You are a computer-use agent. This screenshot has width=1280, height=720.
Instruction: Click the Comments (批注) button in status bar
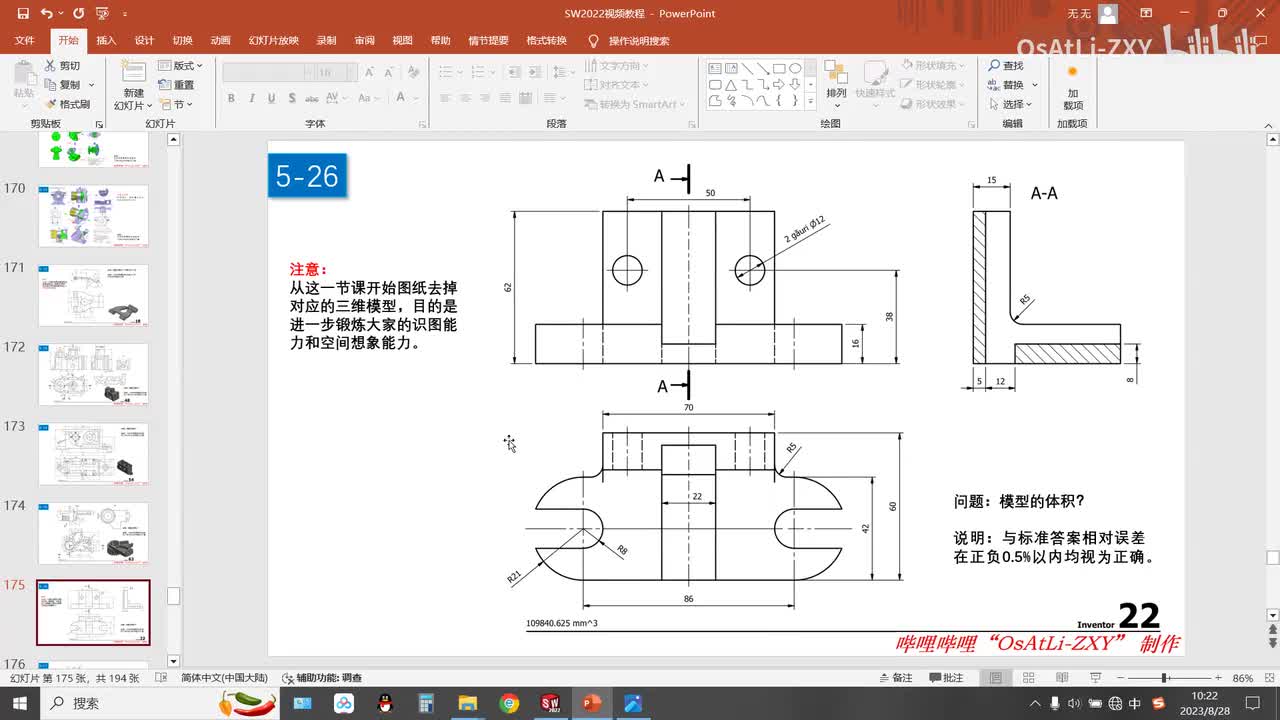pyautogui.click(x=945, y=677)
